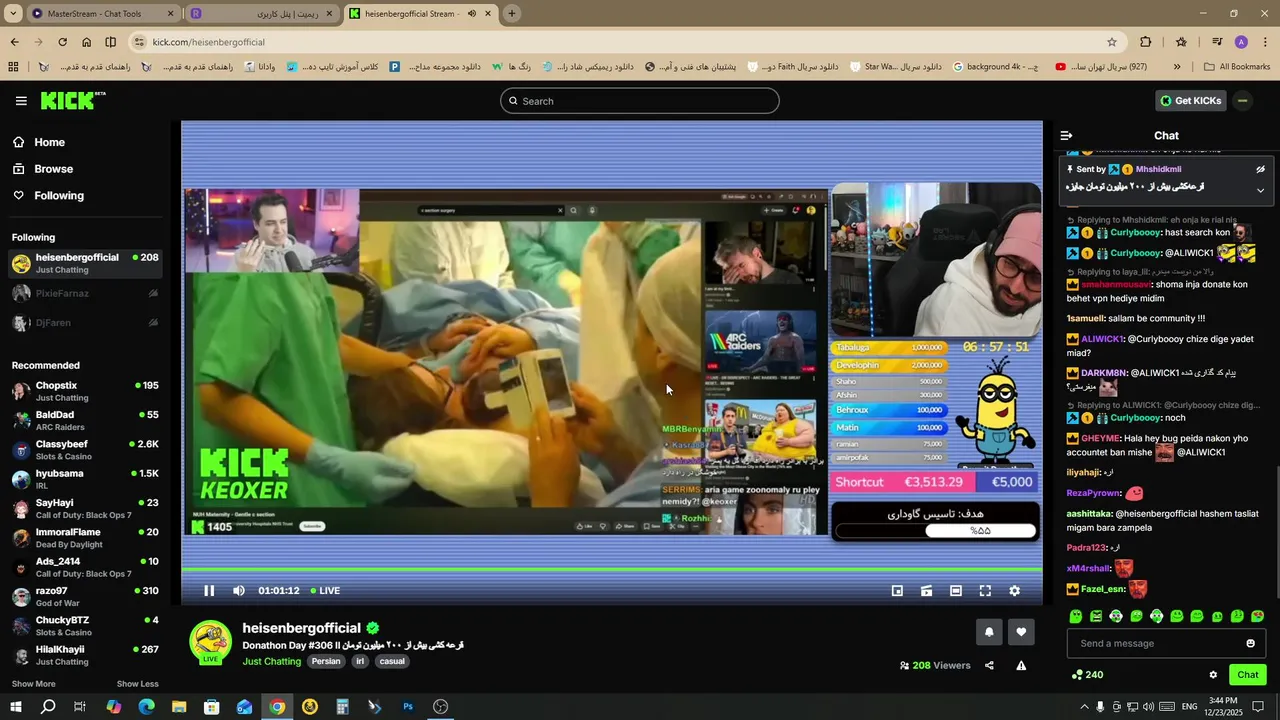
Task: Open the Kick sidebar hamburger menu
Action: 21,101
